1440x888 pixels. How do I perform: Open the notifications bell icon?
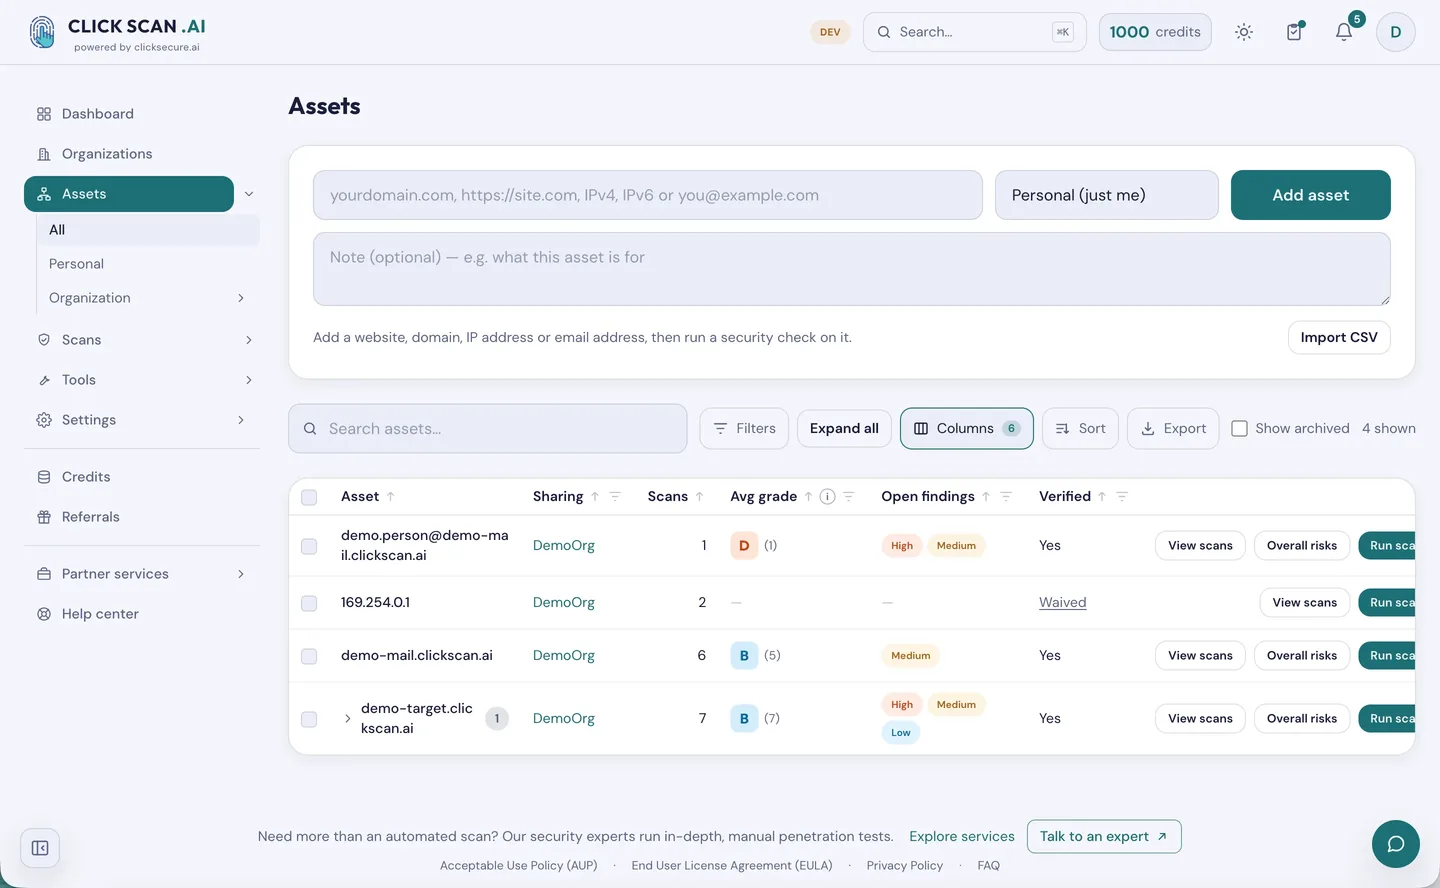(1344, 32)
